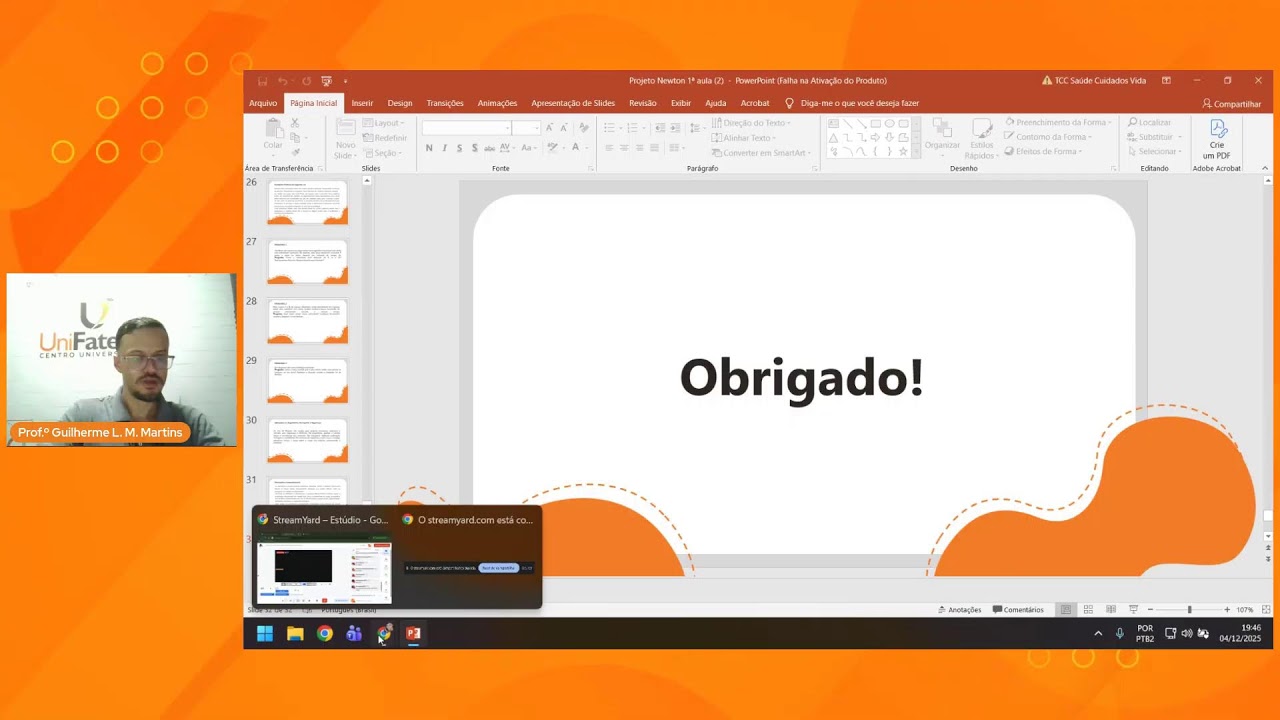Click the increase list level icon
Image resolution: width=1280 pixels, height=720 pixels.
(x=675, y=128)
